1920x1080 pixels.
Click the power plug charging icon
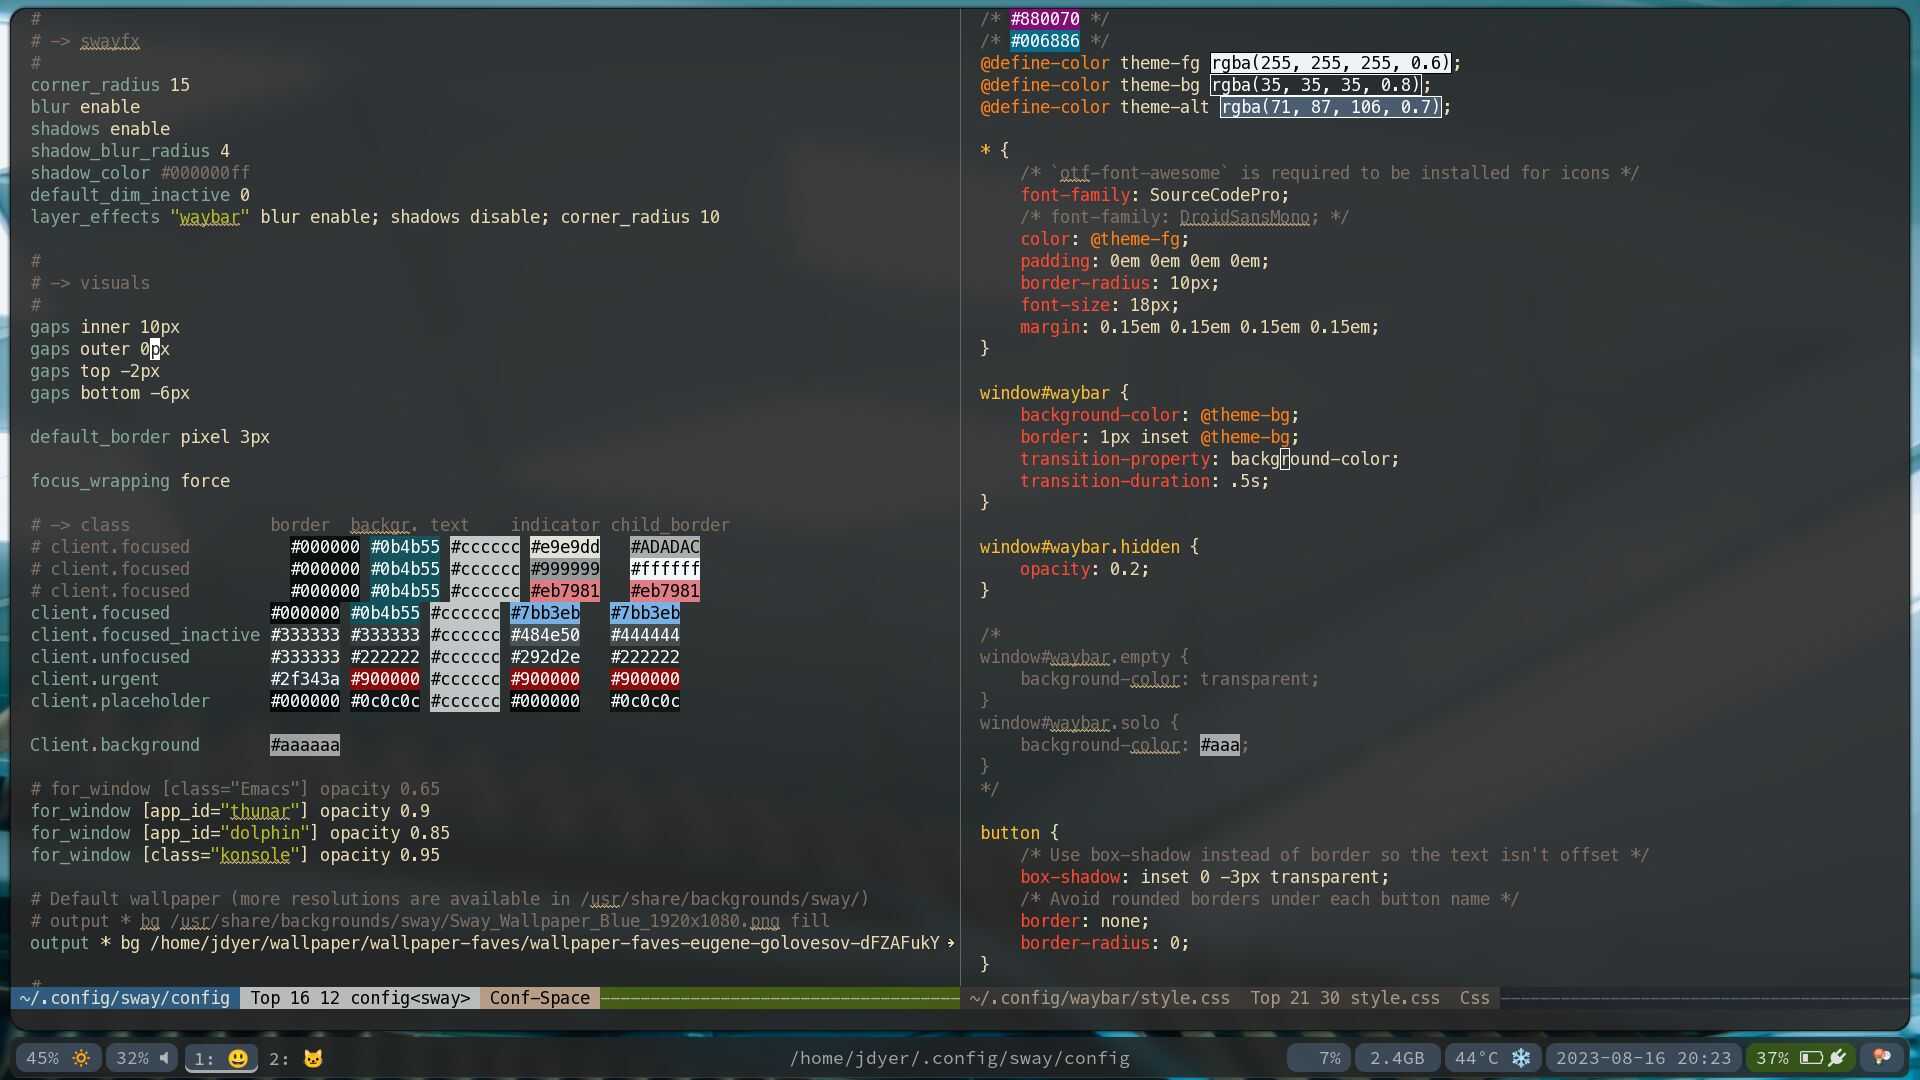point(1837,1058)
